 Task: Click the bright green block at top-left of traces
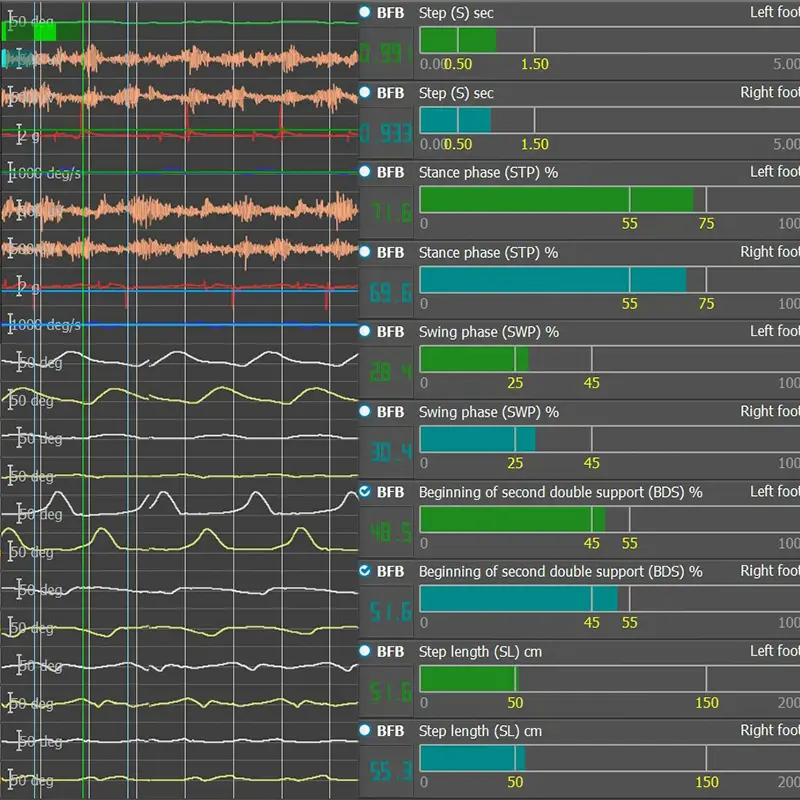[44, 32]
